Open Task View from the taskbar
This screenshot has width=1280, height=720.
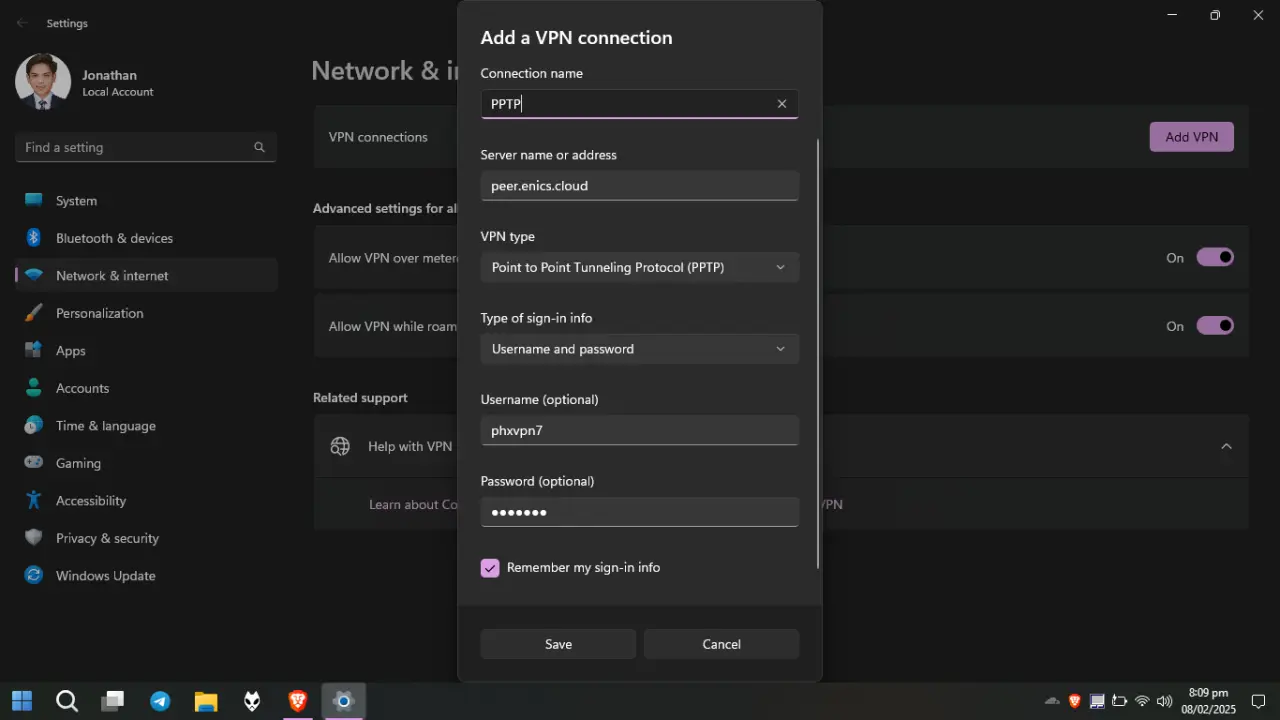[113, 701]
